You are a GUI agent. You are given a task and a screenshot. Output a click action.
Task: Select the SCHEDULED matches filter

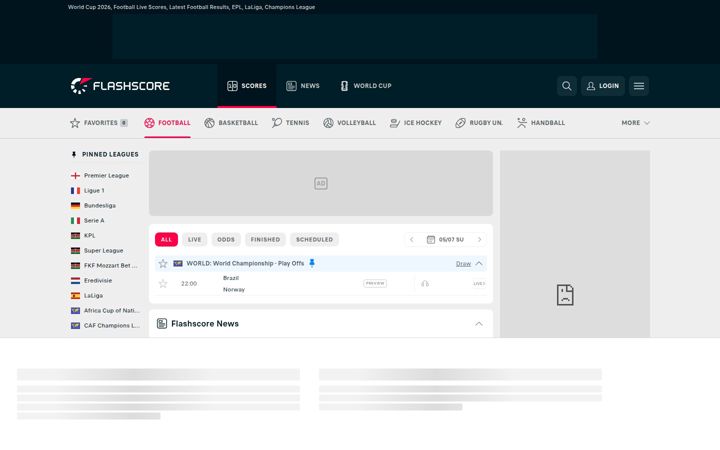(x=314, y=240)
